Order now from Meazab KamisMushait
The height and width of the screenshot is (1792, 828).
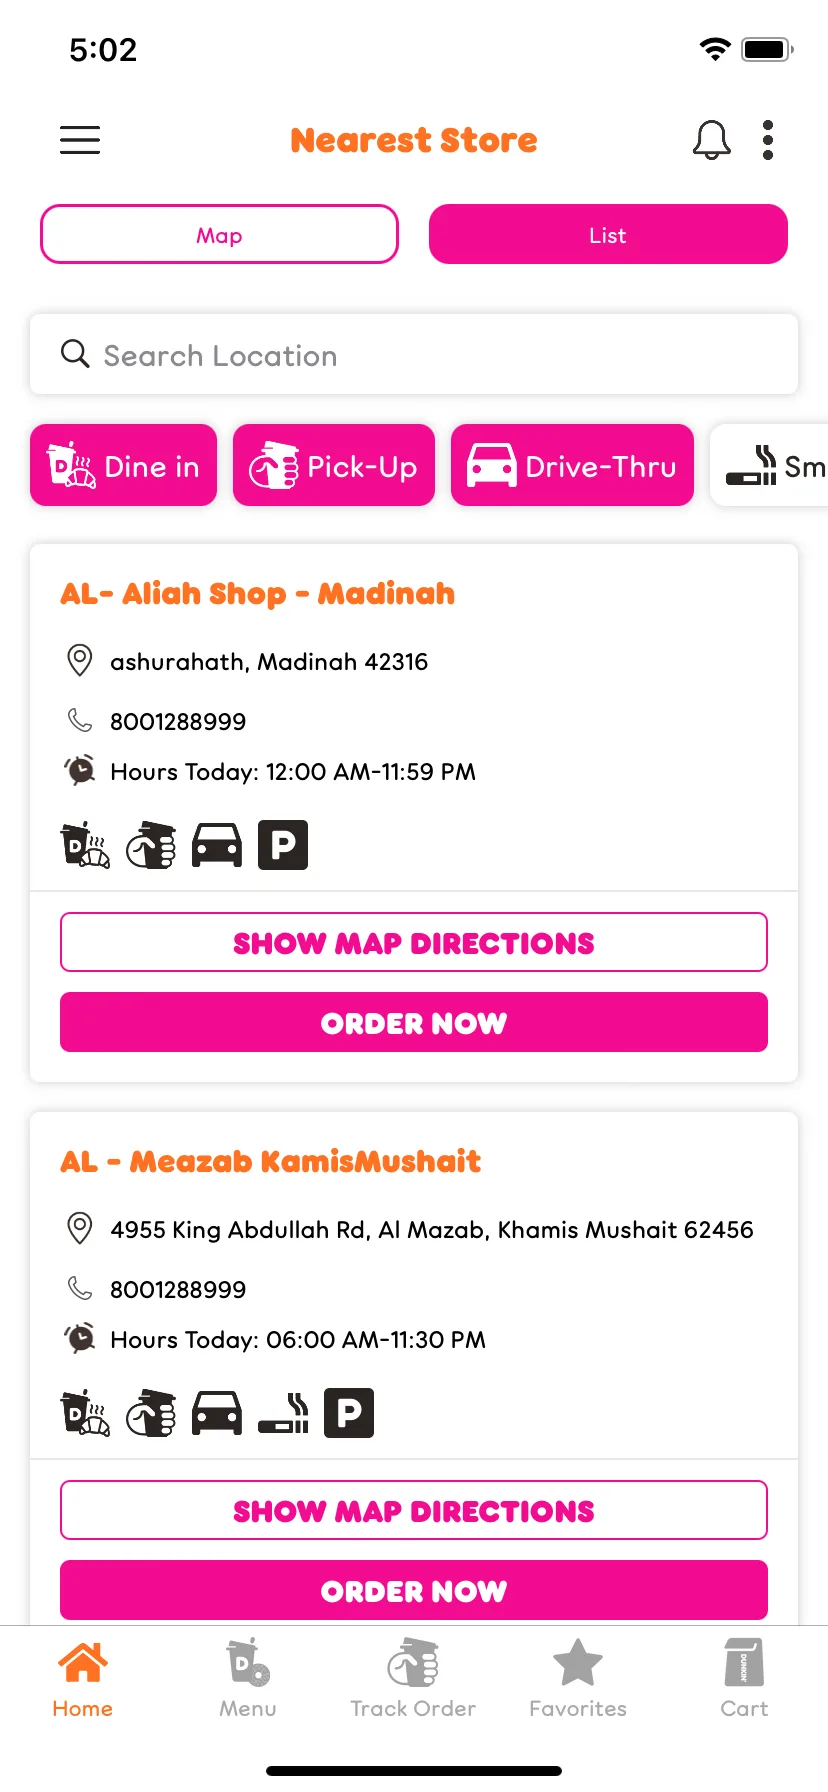tap(414, 1590)
